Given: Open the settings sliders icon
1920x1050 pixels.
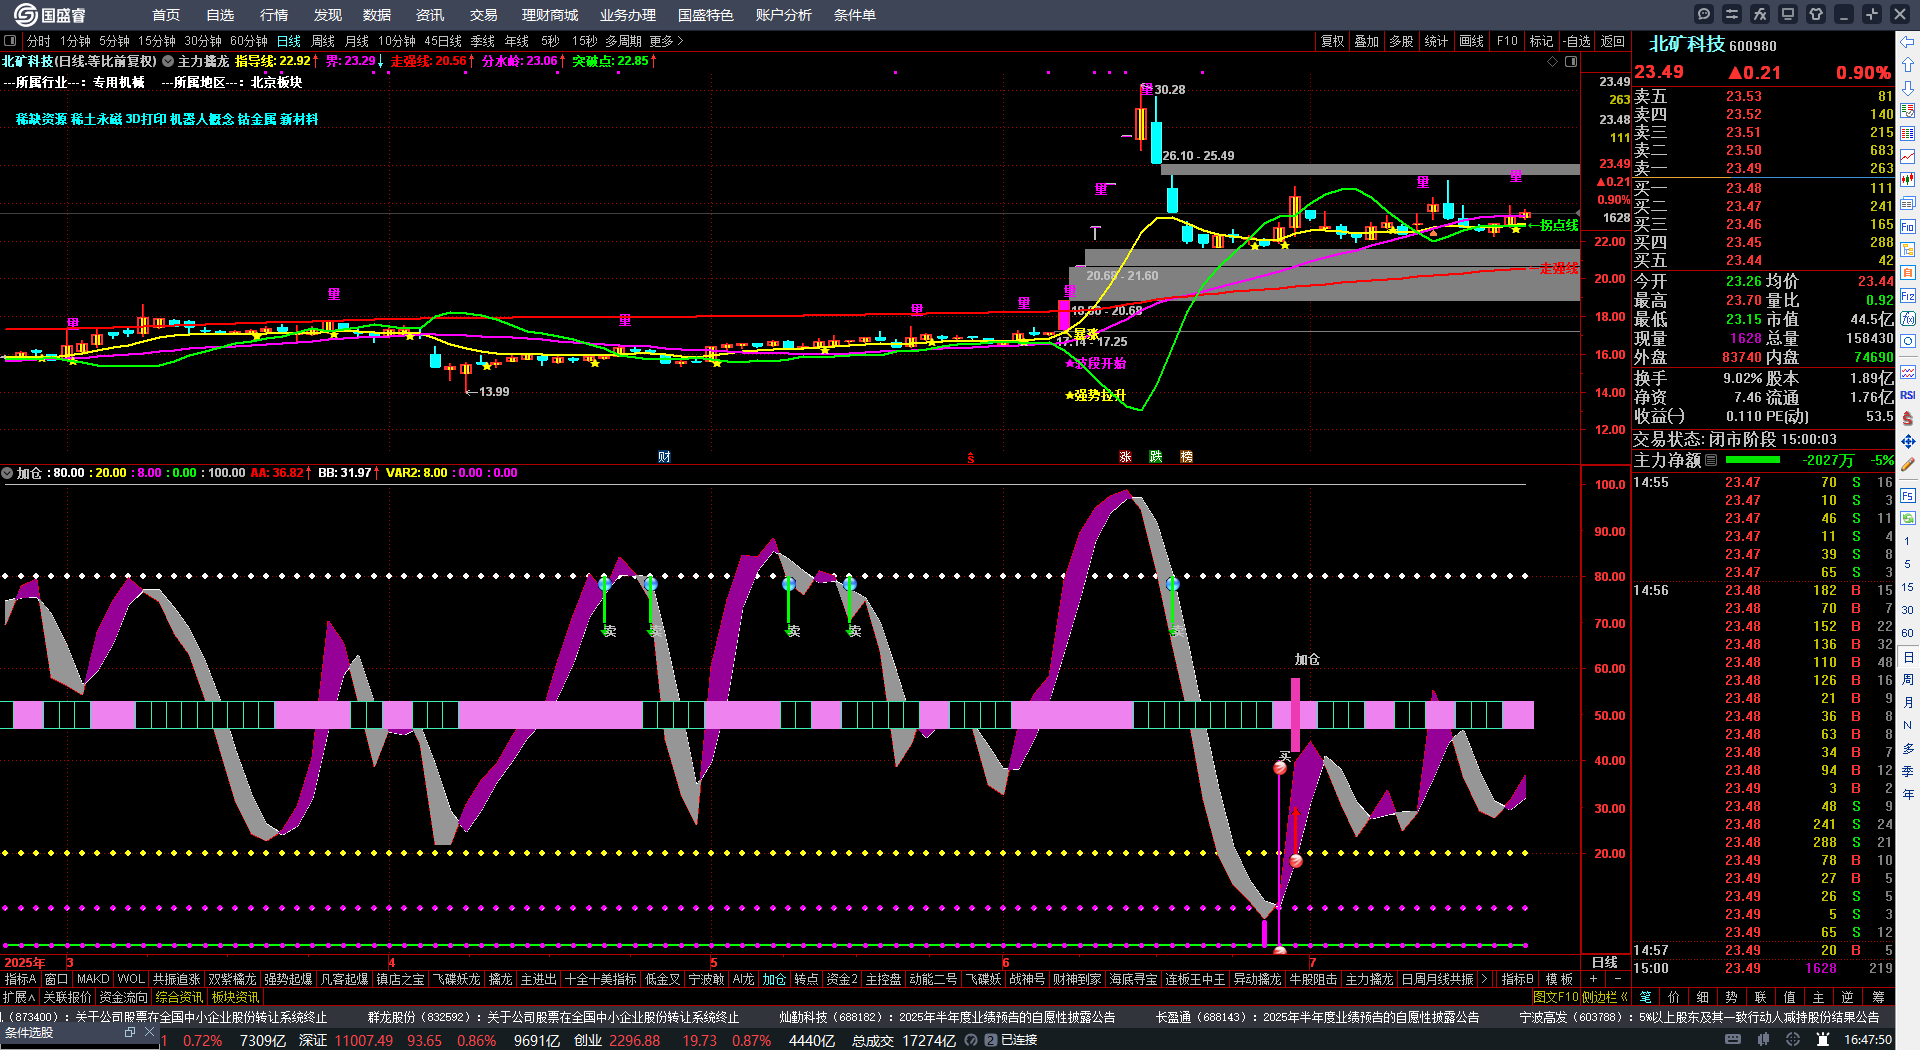Looking at the screenshot, I should (1732, 14).
